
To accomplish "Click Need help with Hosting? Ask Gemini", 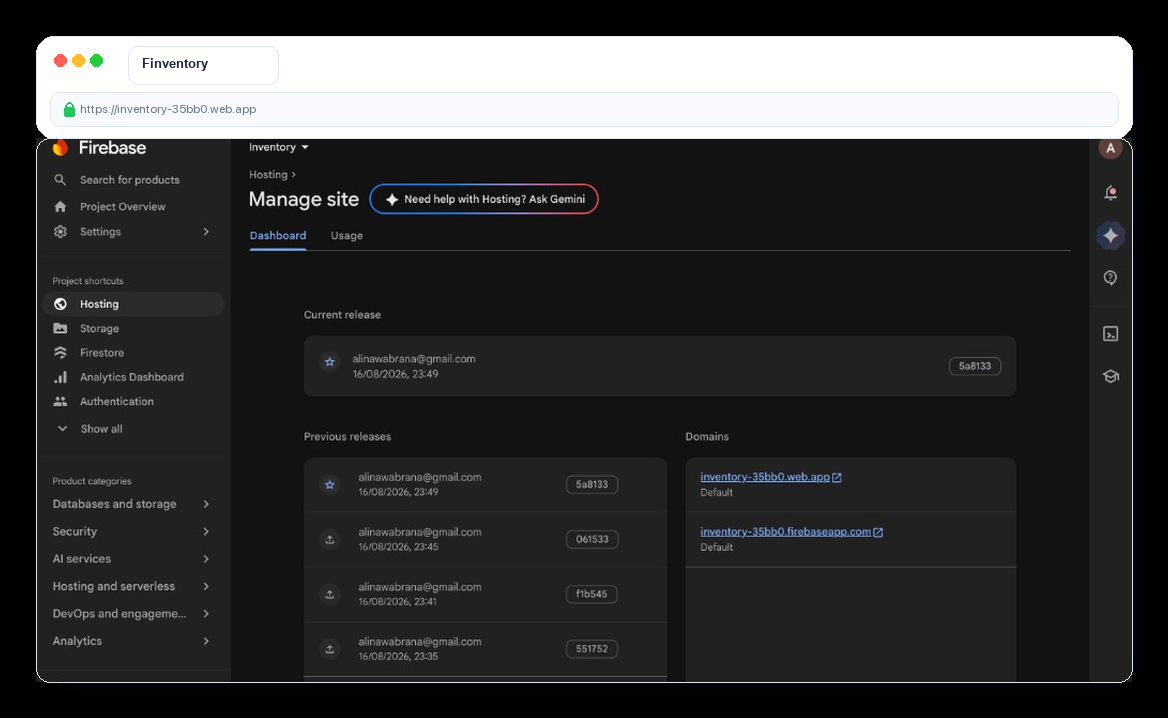I will click(484, 199).
